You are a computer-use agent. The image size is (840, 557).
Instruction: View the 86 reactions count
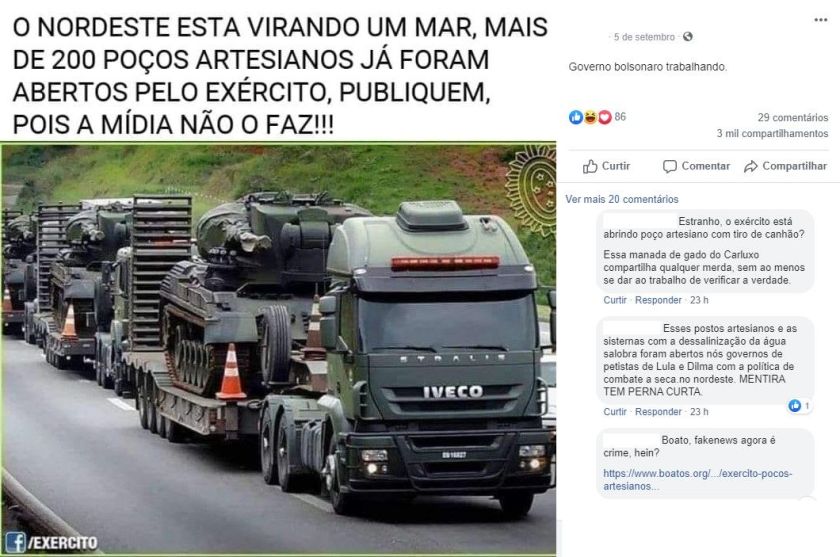620,117
